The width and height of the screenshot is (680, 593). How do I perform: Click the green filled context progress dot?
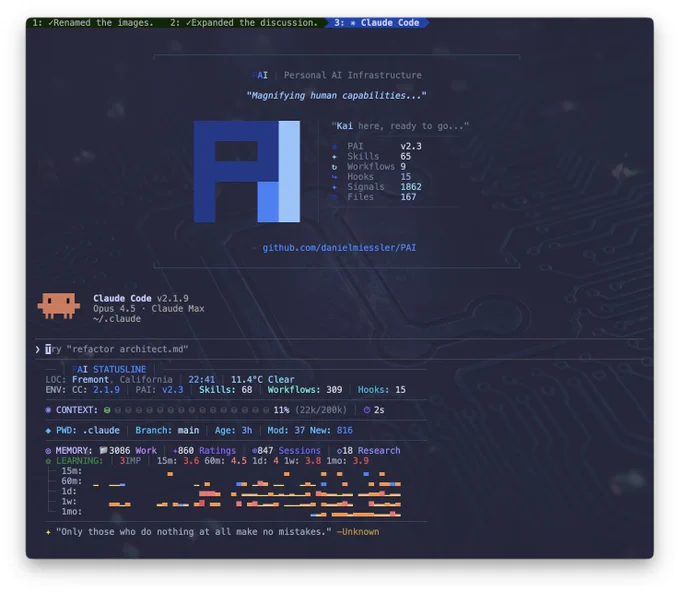tap(107, 410)
